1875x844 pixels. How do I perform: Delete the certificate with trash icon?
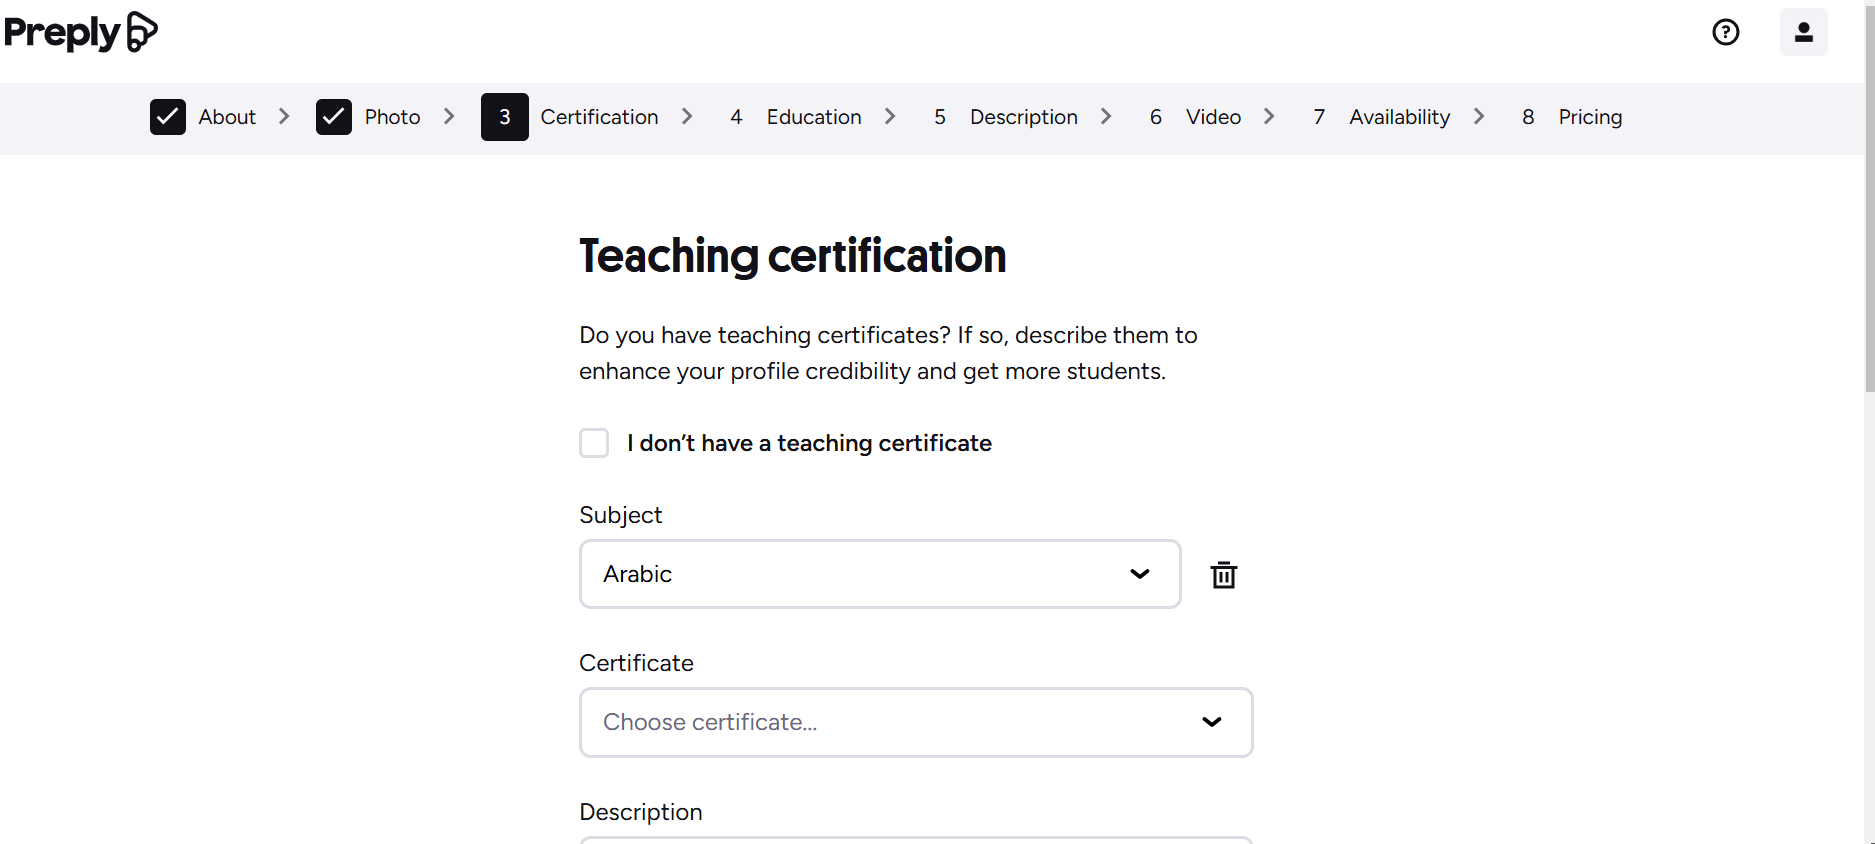point(1223,575)
